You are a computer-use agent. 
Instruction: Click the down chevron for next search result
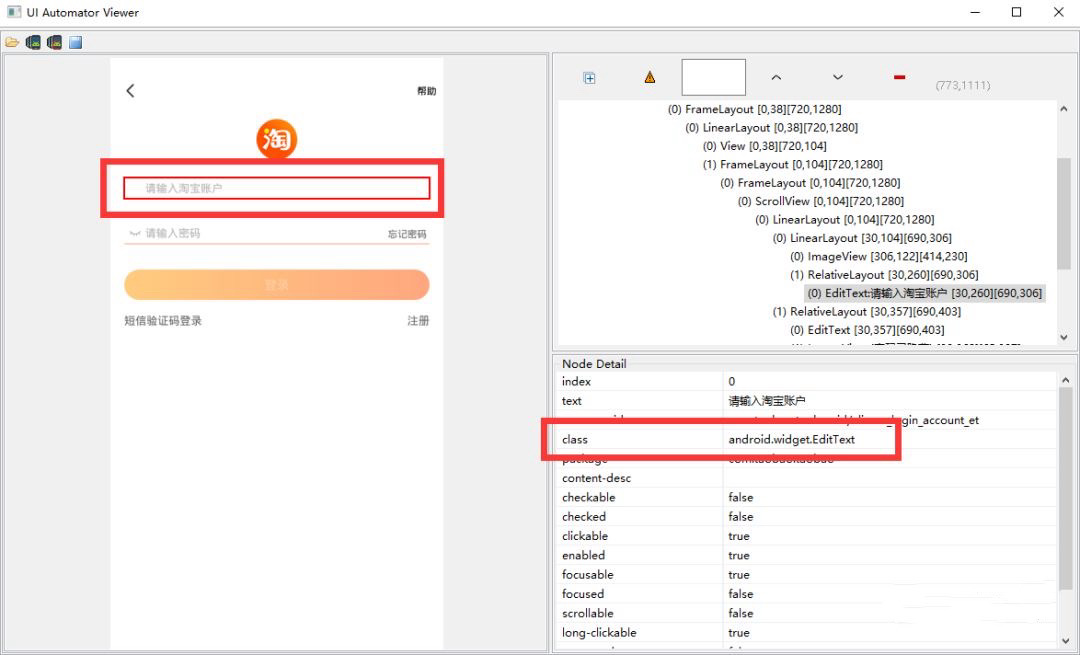pyautogui.click(x=838, y=77)
